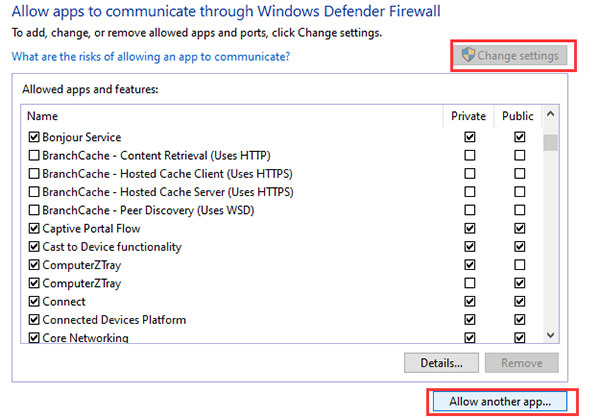Uncheck Private for Connected Devices Platform

[470, 320]
